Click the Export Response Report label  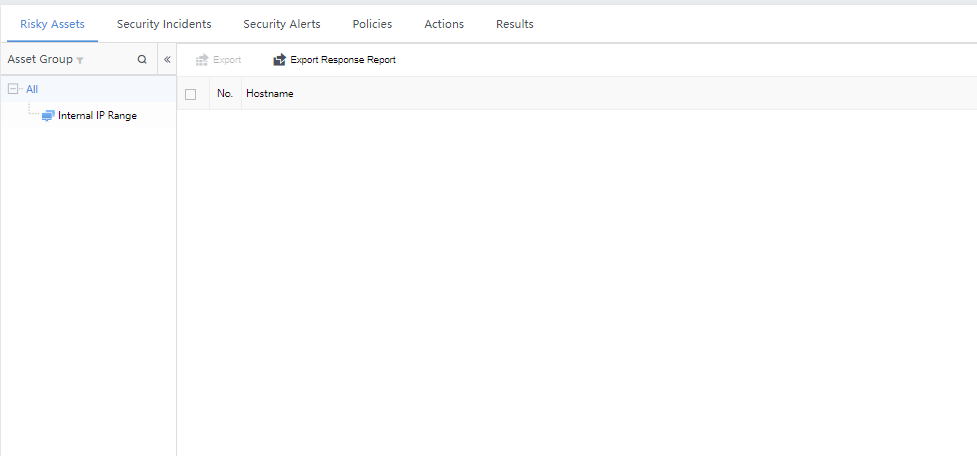pyautogui.click(x=343, y=60)
